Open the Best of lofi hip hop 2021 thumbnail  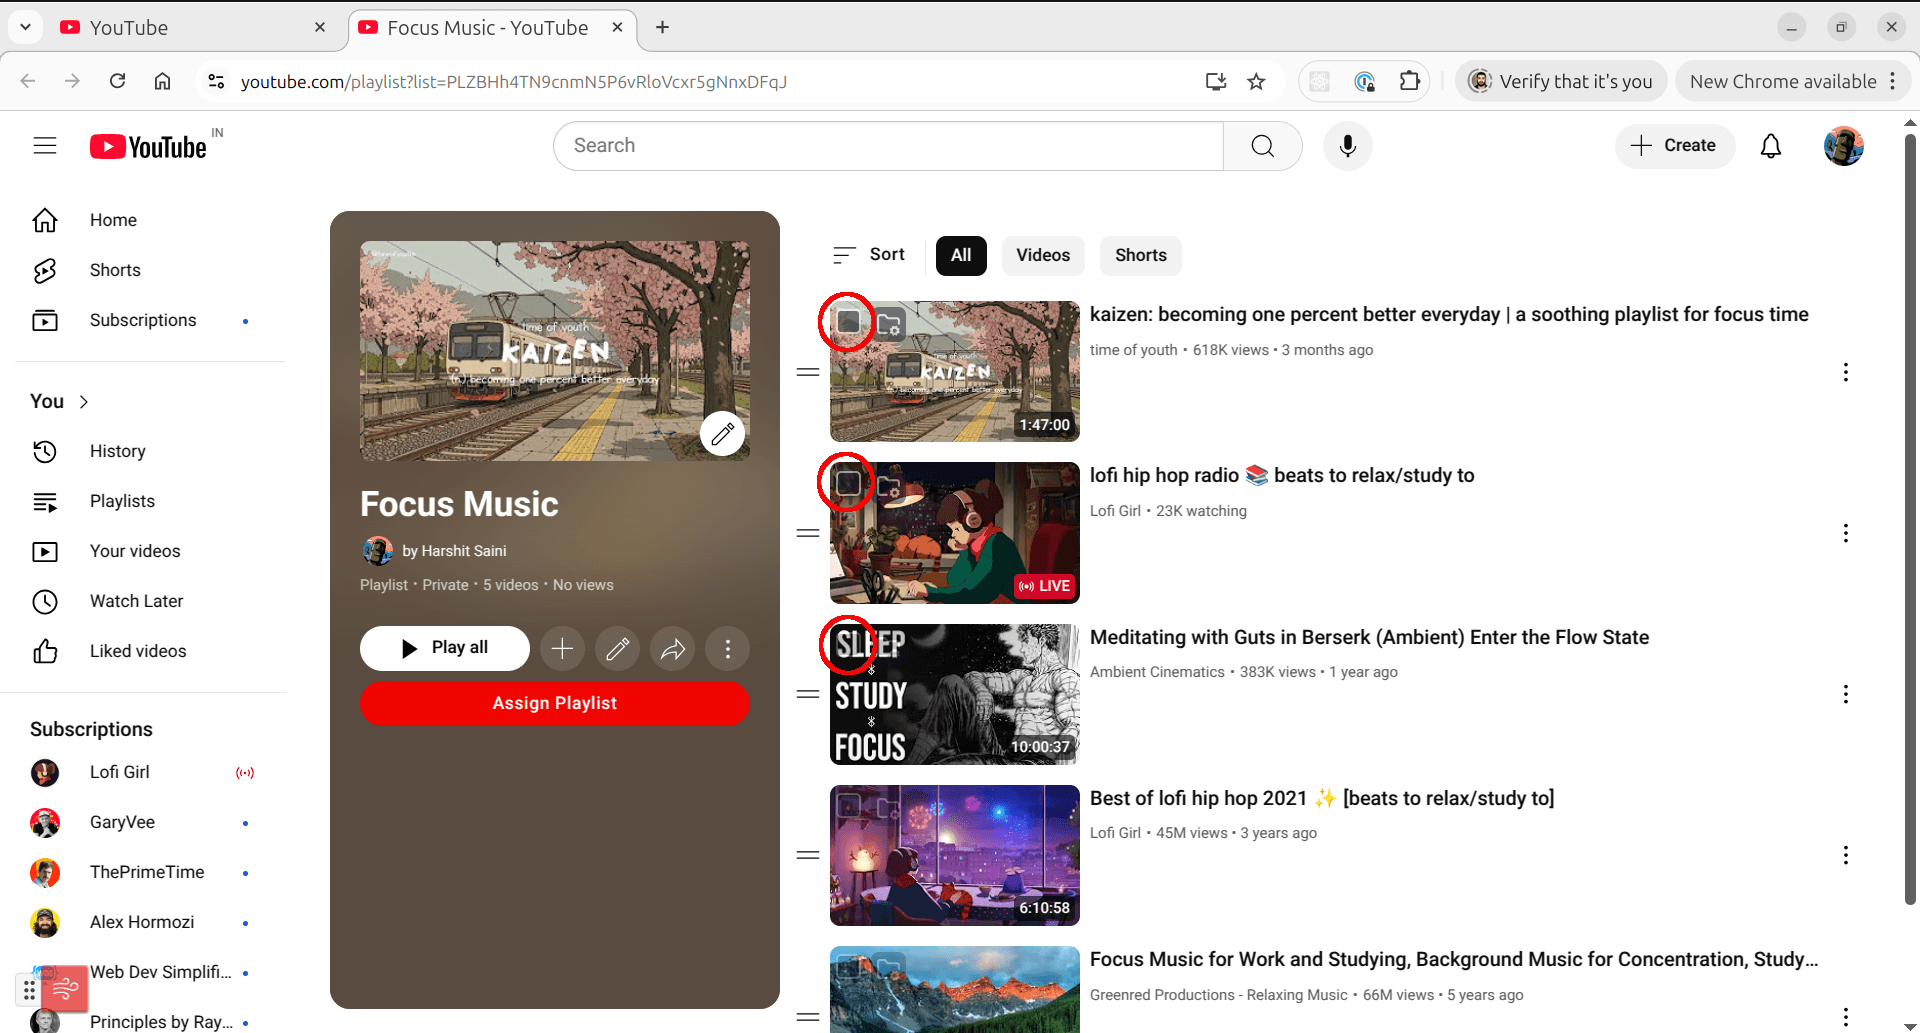tap(955, 855)
